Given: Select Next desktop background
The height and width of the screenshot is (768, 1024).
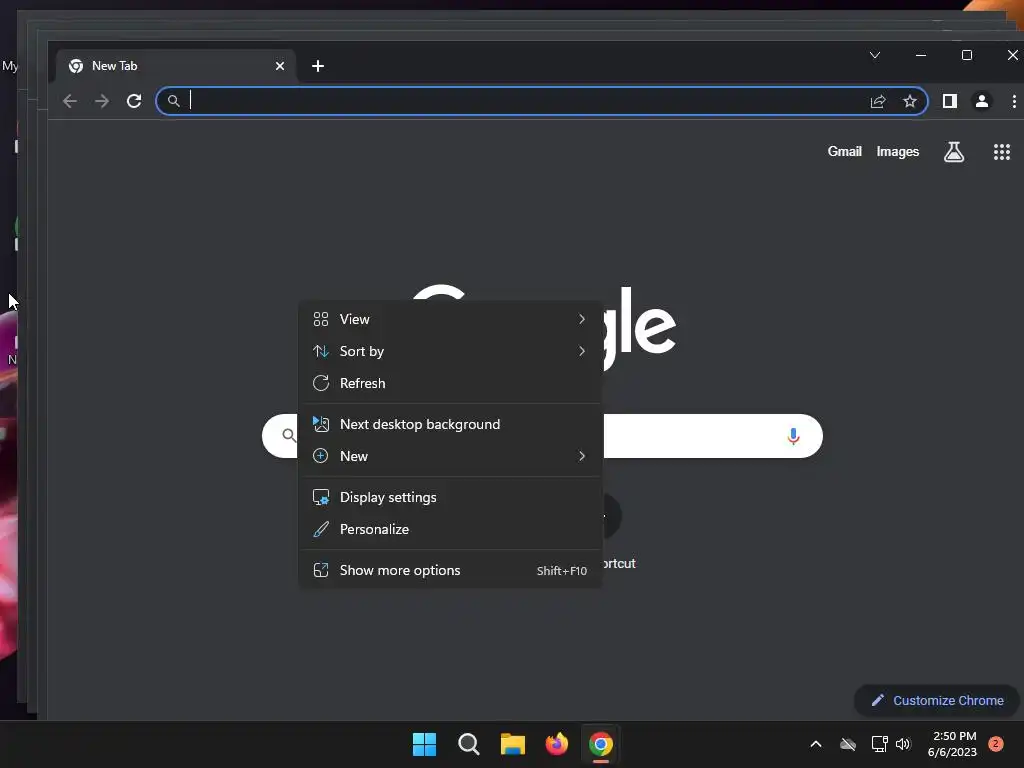Looking at the screenshot, I should (450, 424).
